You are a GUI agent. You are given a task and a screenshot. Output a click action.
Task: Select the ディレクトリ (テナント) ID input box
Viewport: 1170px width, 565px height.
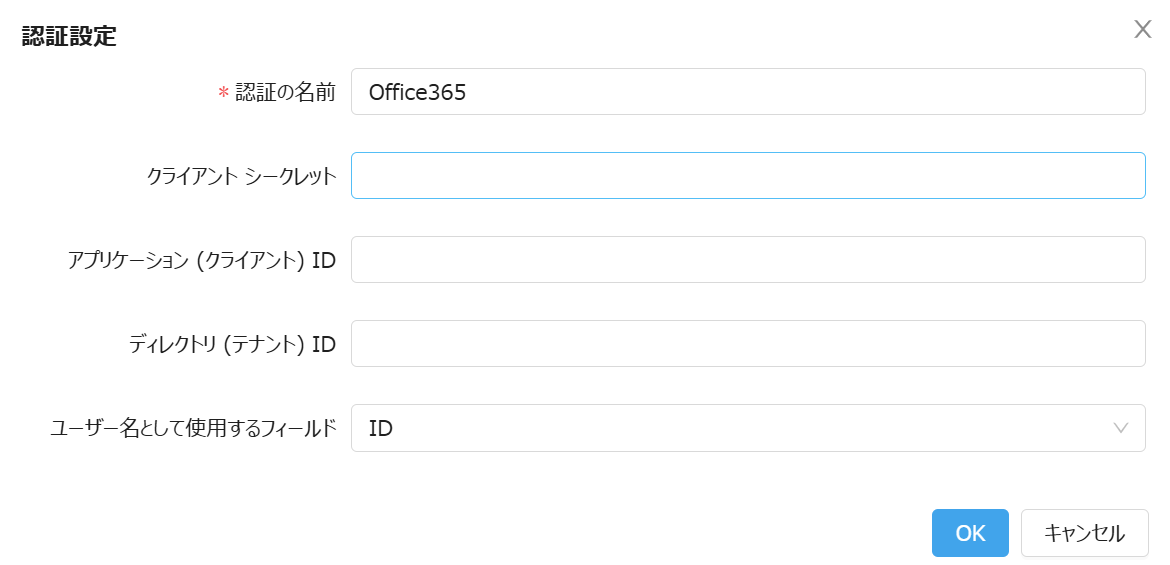[x=747, y=344]
